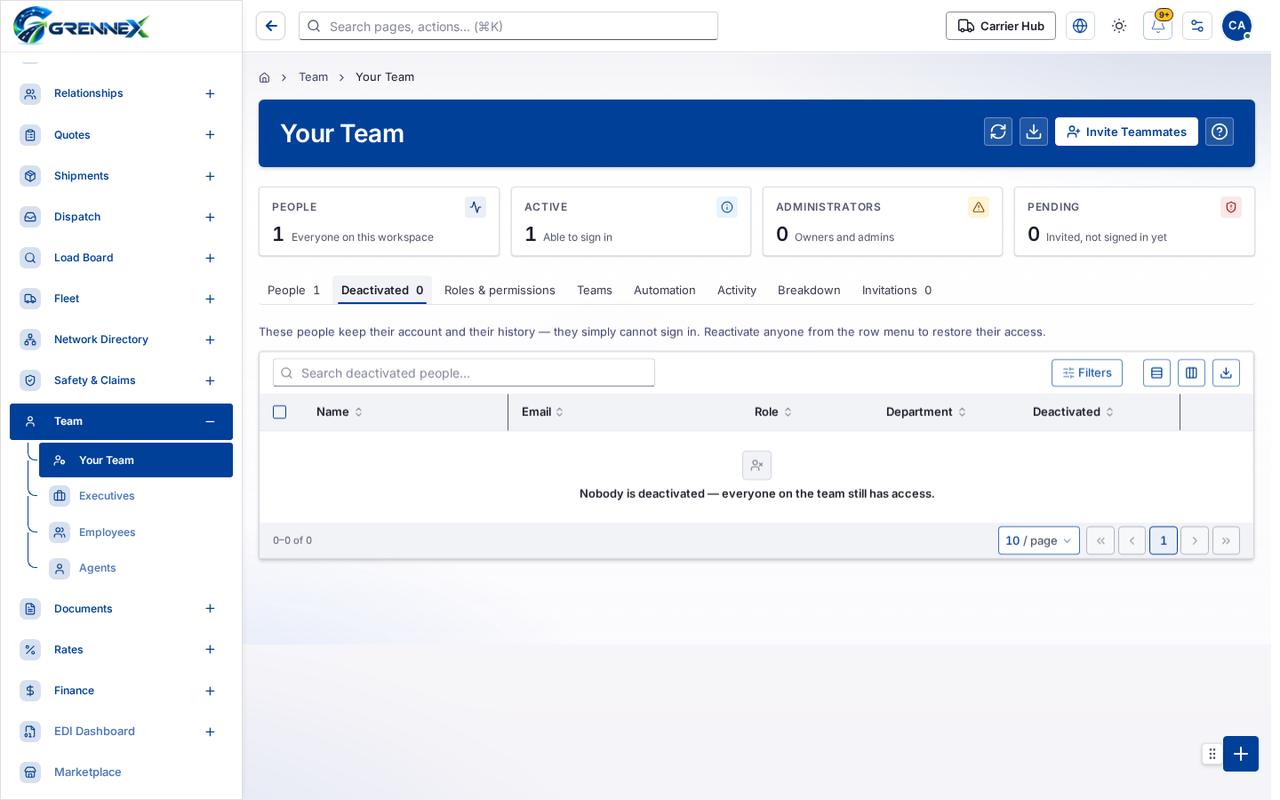Click the warning icon on Administrators card

[x=979, y=207]
